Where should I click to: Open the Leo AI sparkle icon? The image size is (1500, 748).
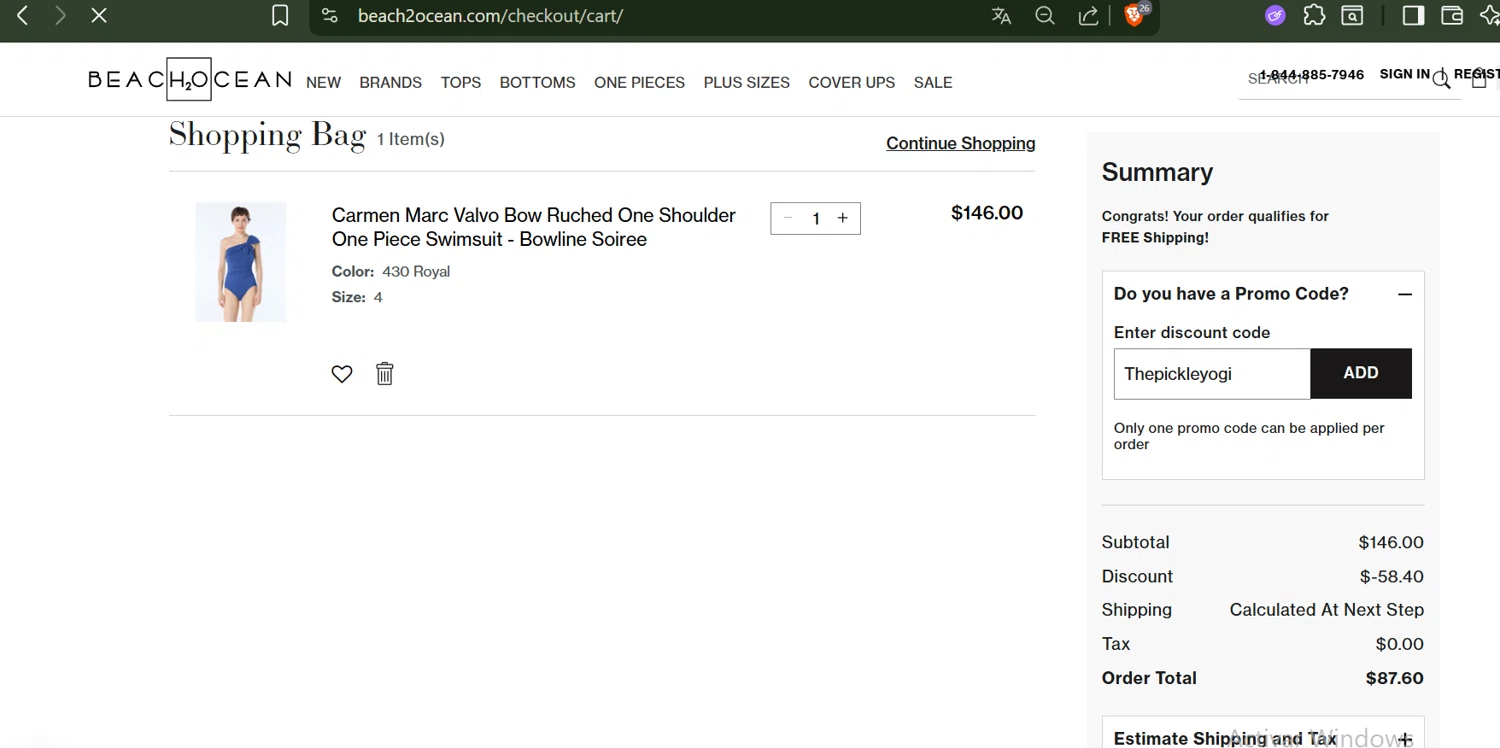point(1489,15)
